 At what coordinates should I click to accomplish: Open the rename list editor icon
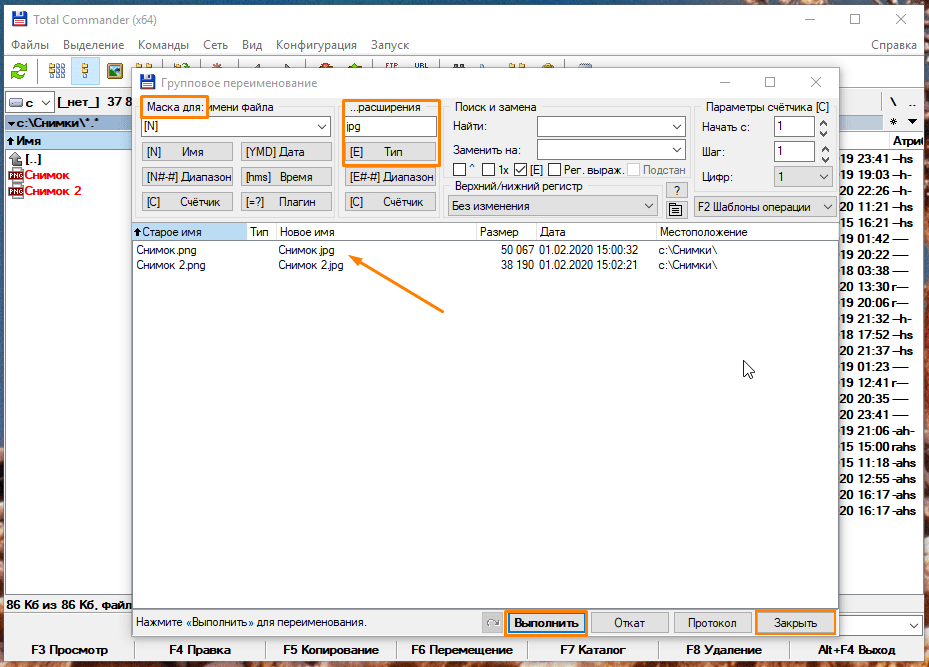(x=675, y=209)
